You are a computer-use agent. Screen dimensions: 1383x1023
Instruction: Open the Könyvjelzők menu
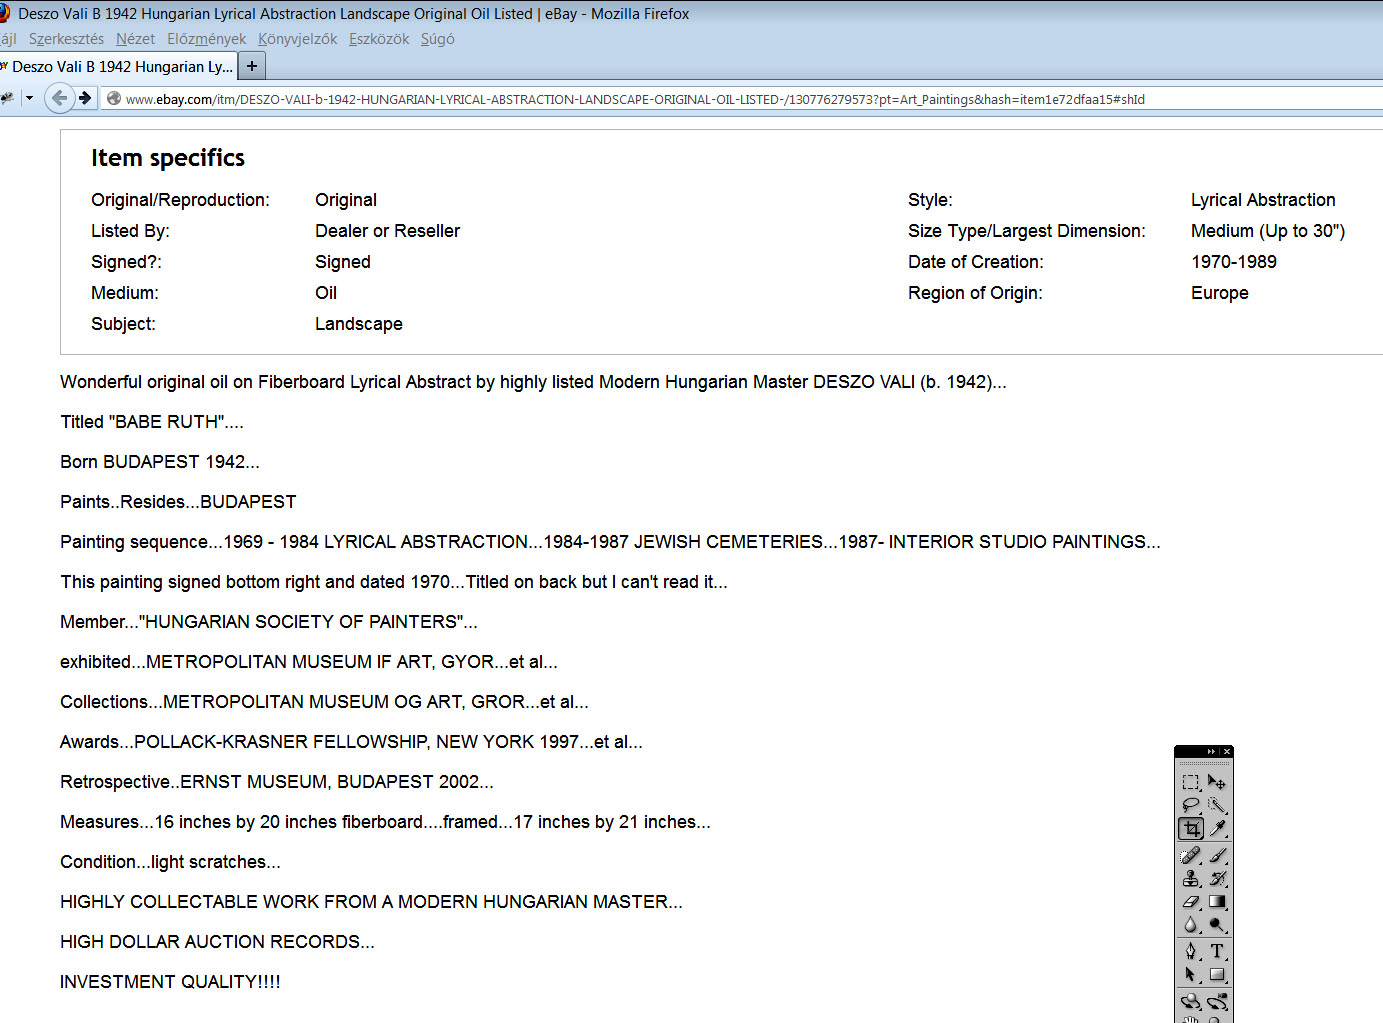coord(297,39)
